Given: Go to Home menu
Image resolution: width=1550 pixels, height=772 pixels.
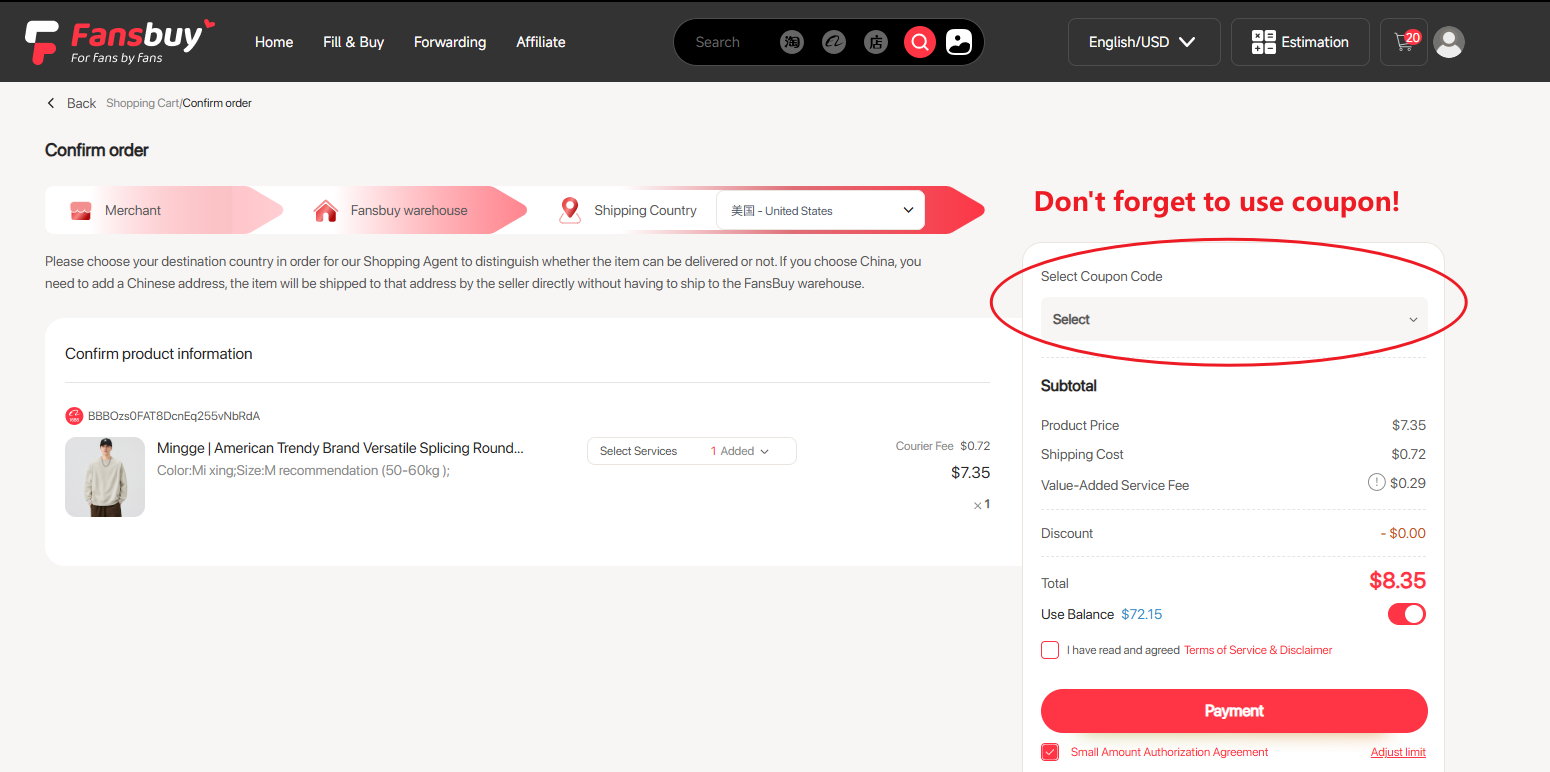Looking at the screenshot, I should 274,42.
